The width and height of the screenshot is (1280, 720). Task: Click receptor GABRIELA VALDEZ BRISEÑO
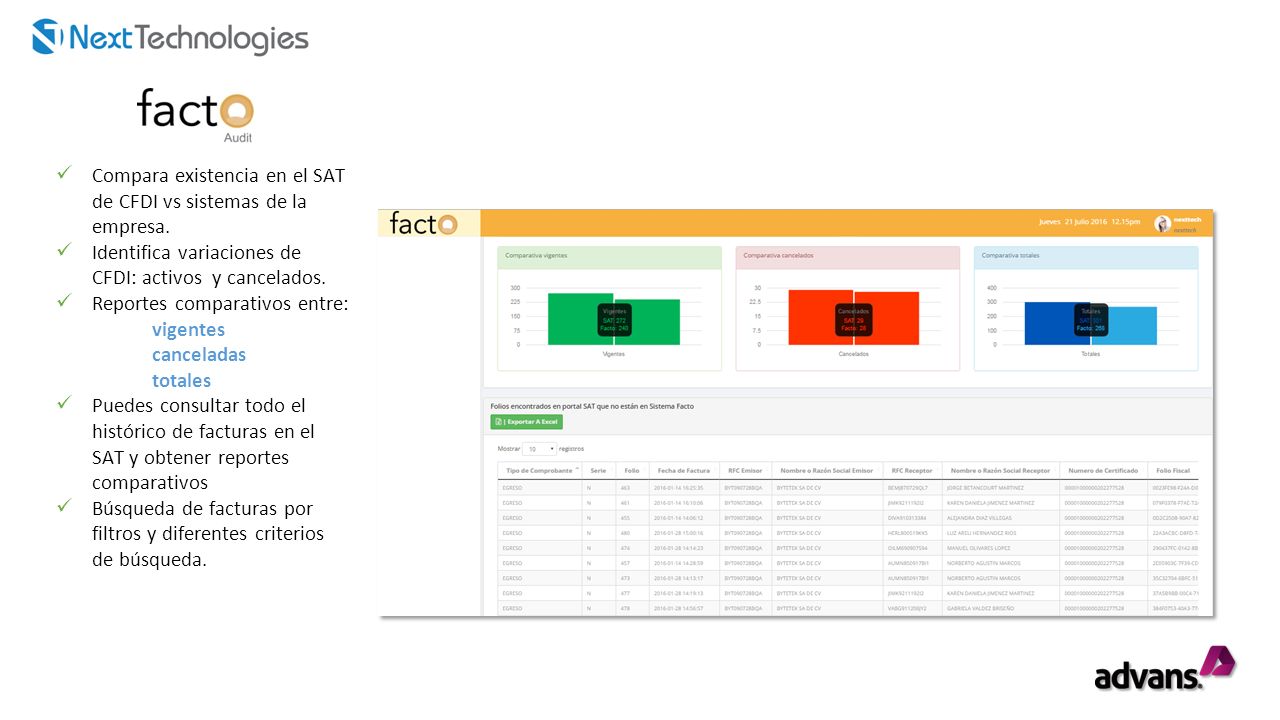tap(982, 607)
